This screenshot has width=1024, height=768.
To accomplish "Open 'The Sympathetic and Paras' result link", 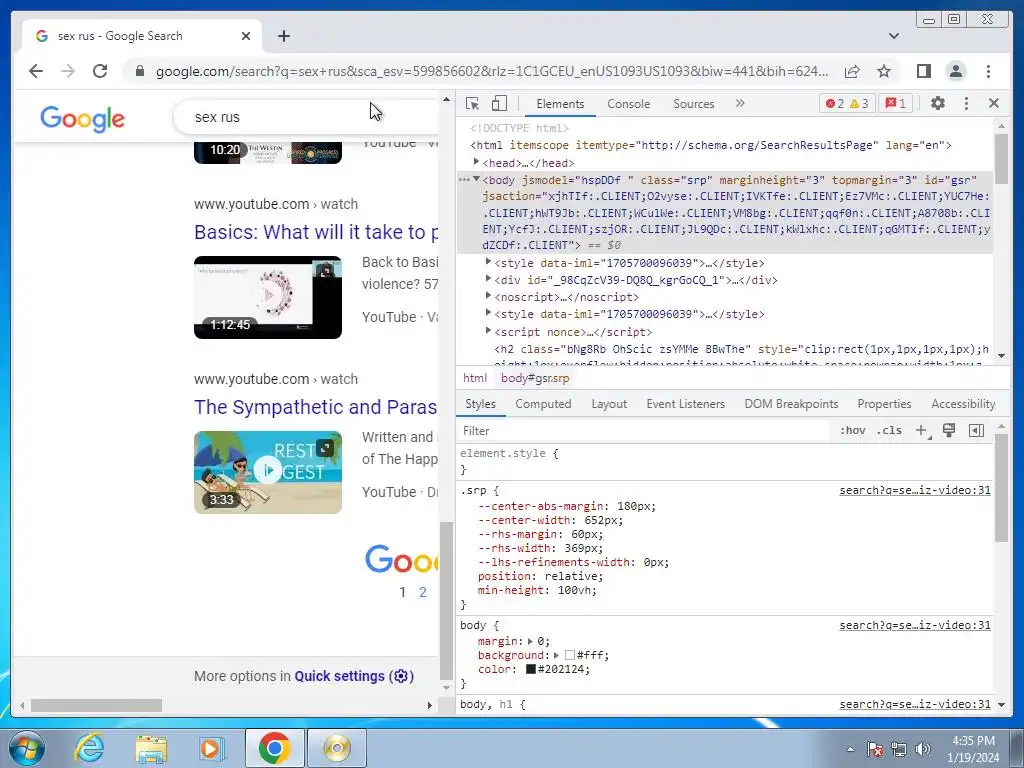I will [x=315, y=407].
